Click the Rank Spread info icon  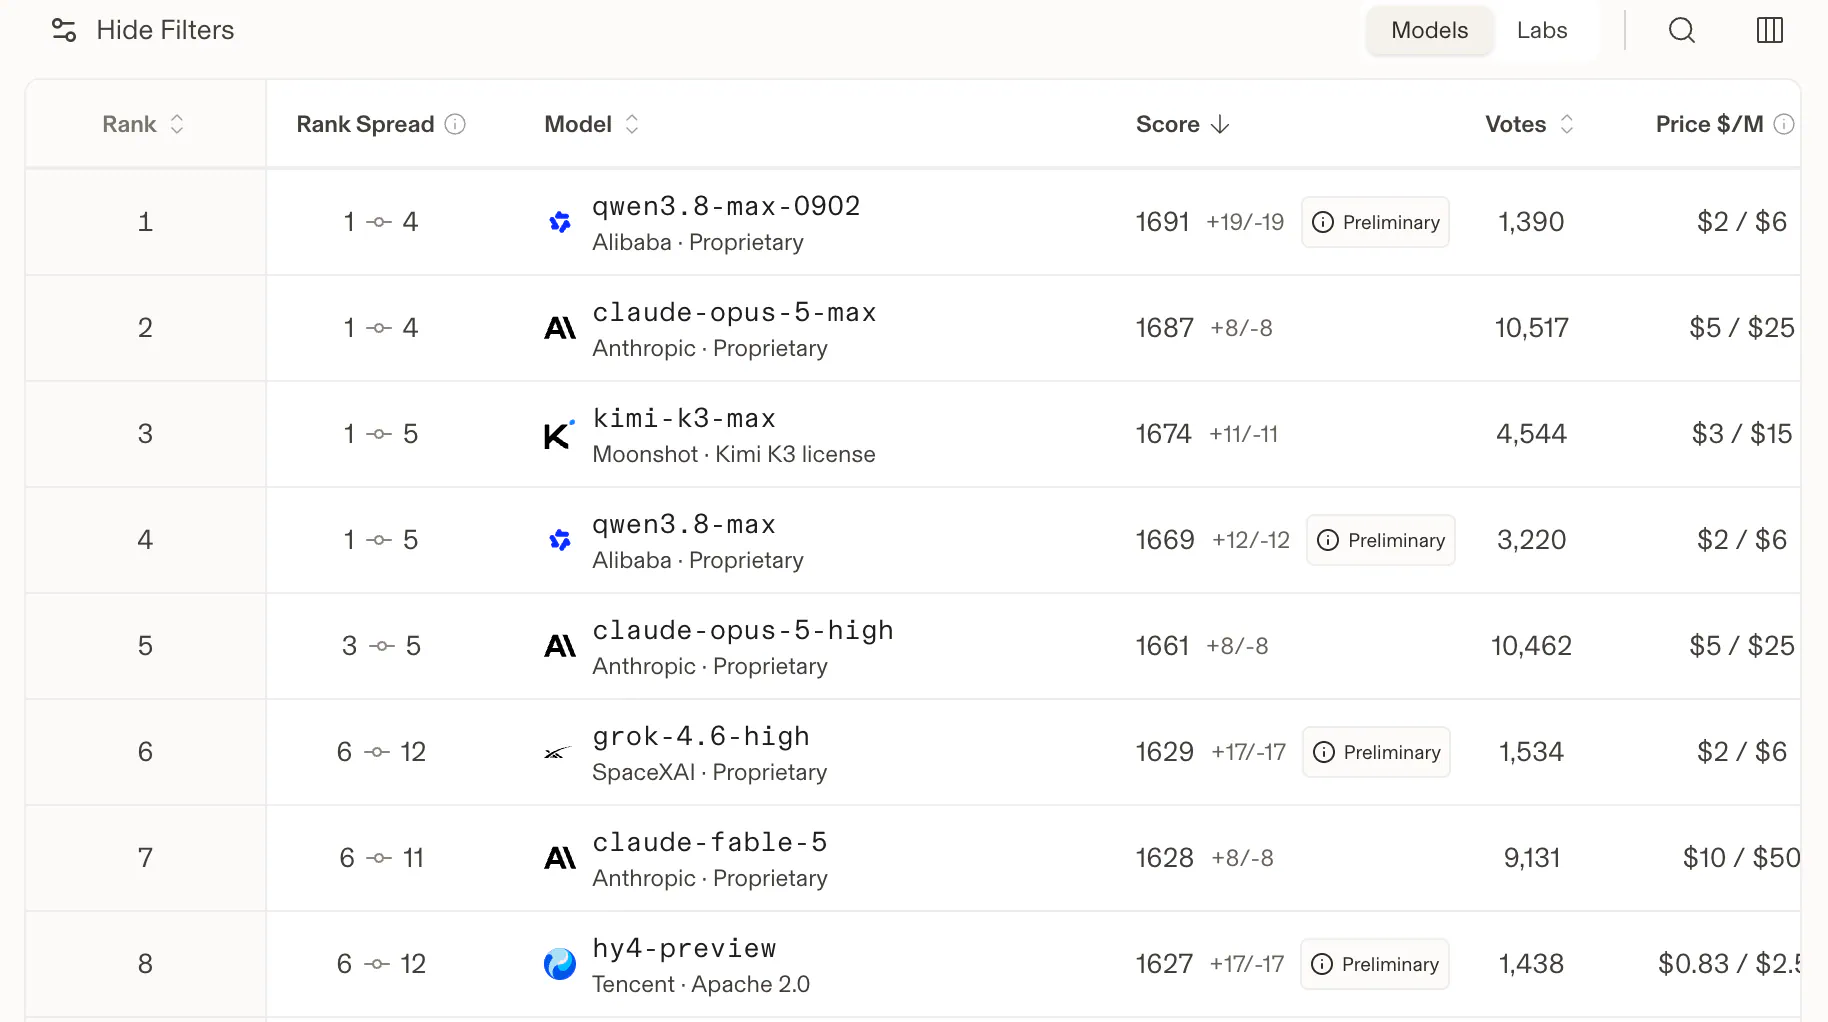tap(455, 124)
